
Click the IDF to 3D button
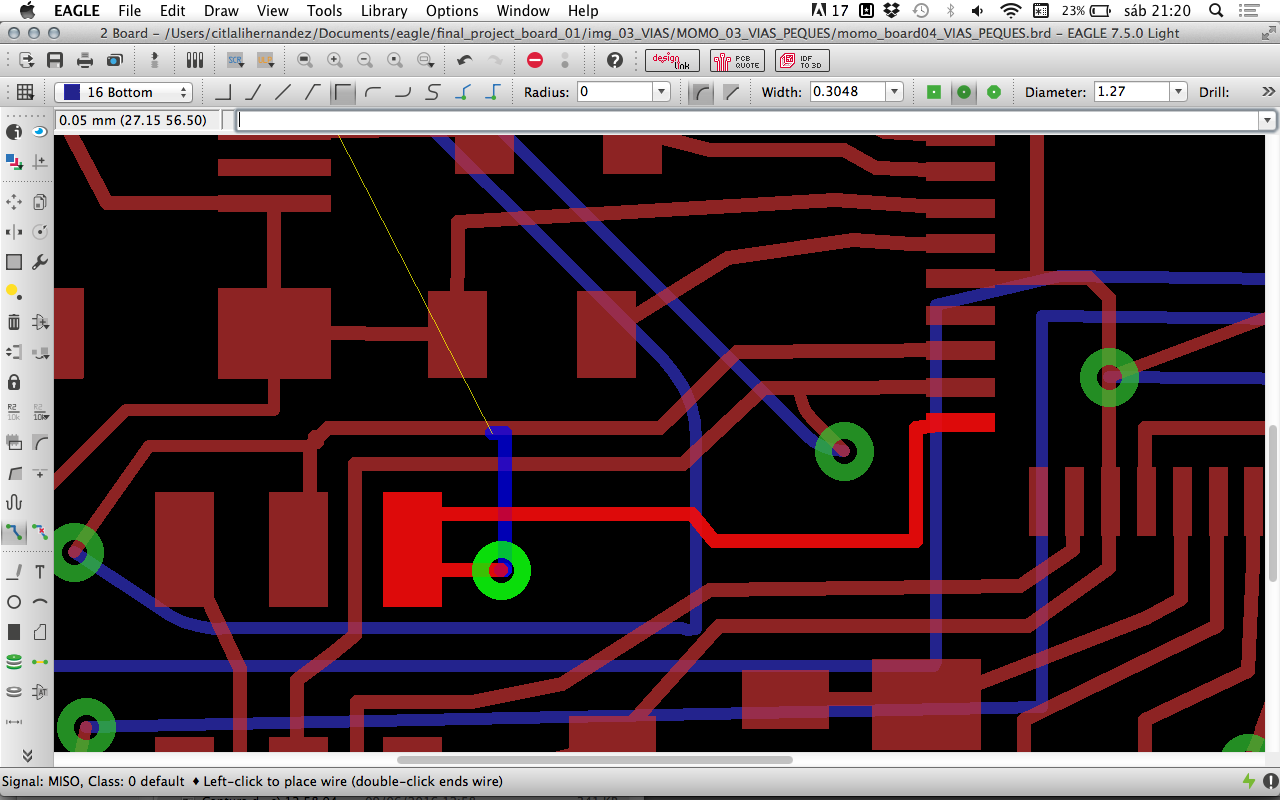802,60
